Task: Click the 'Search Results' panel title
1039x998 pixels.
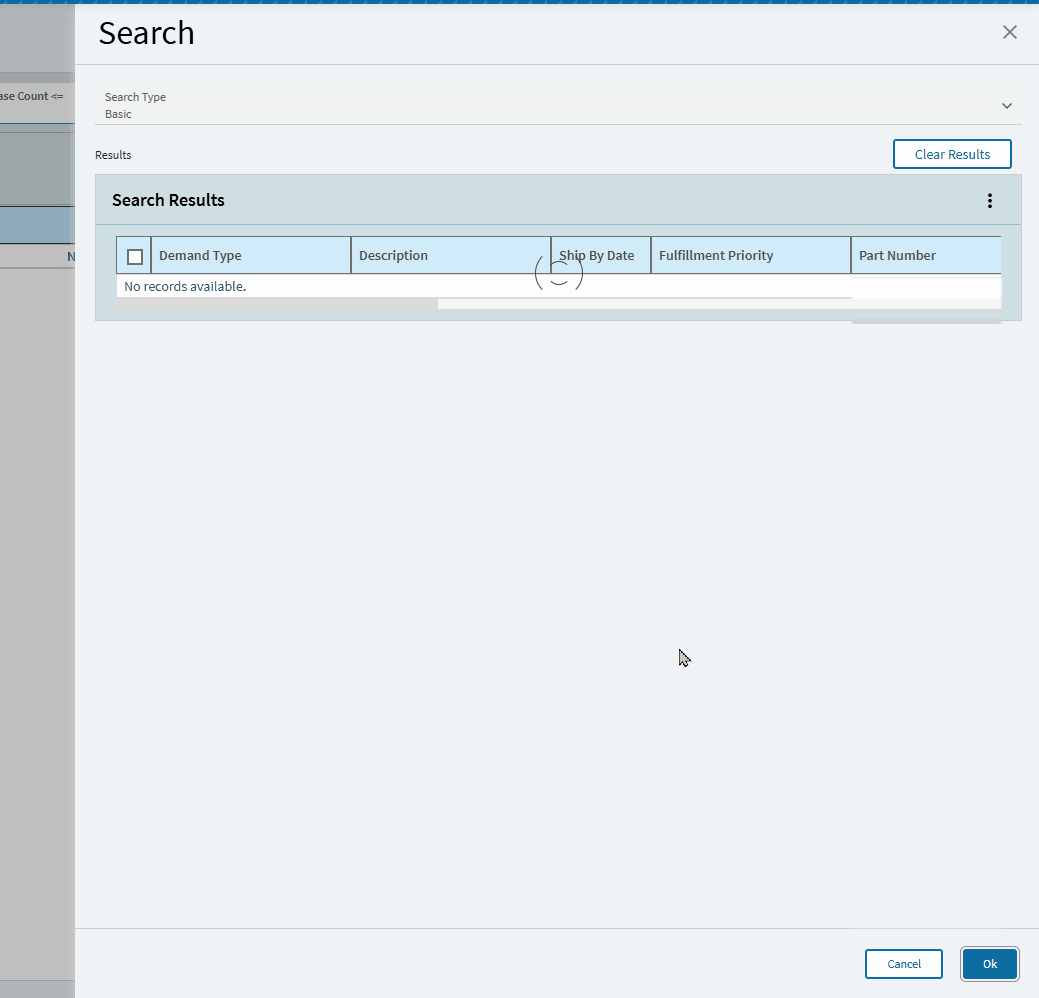Action: pos(168,200)
